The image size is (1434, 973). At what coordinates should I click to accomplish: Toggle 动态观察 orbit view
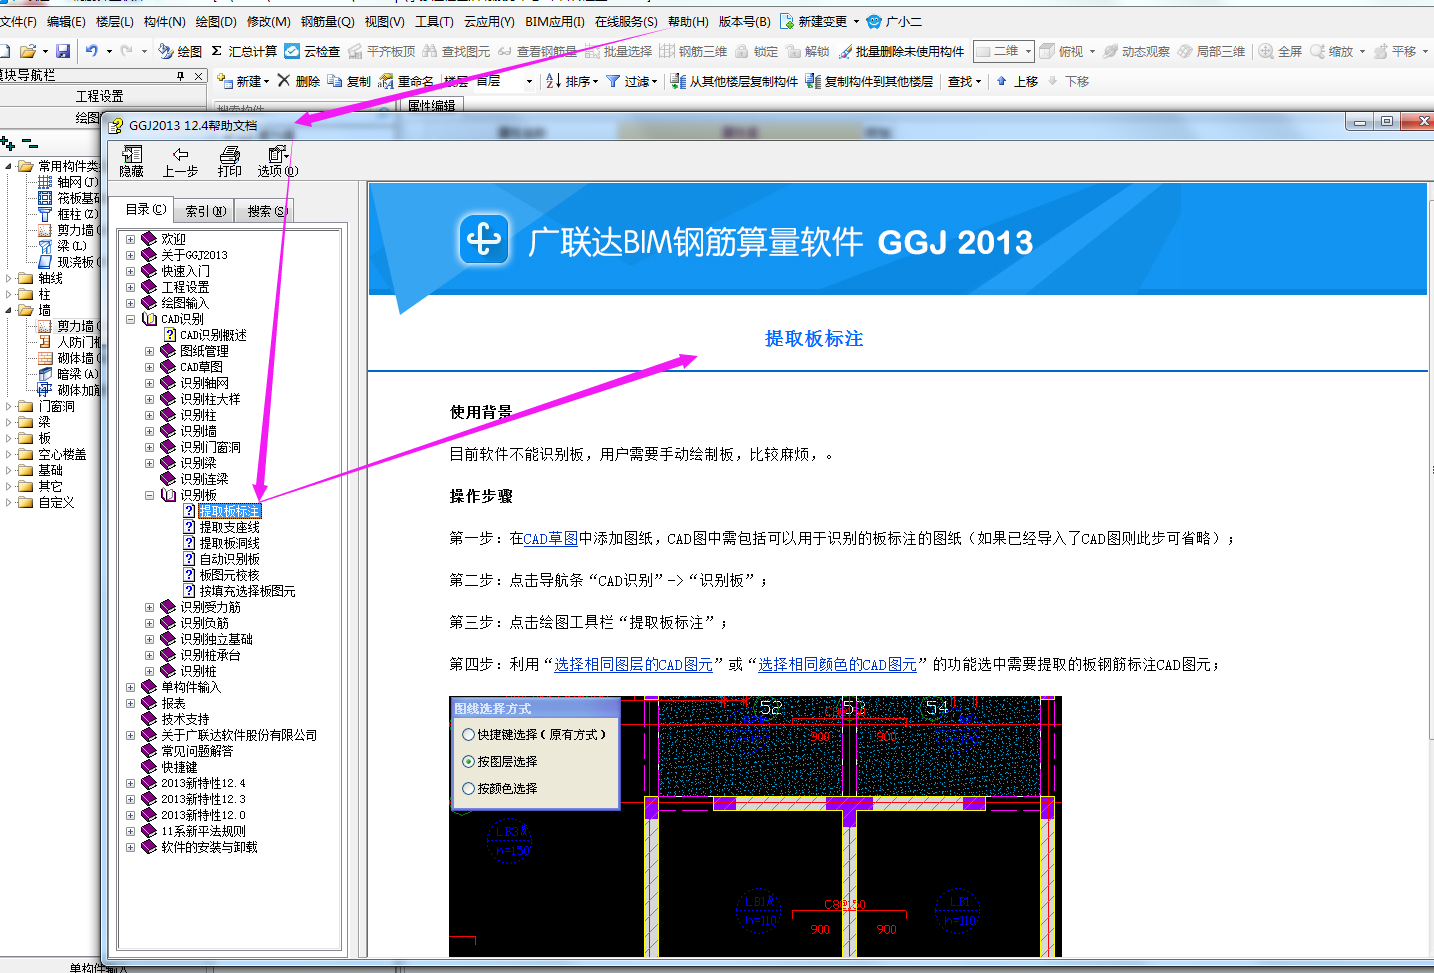[1136, 51]
